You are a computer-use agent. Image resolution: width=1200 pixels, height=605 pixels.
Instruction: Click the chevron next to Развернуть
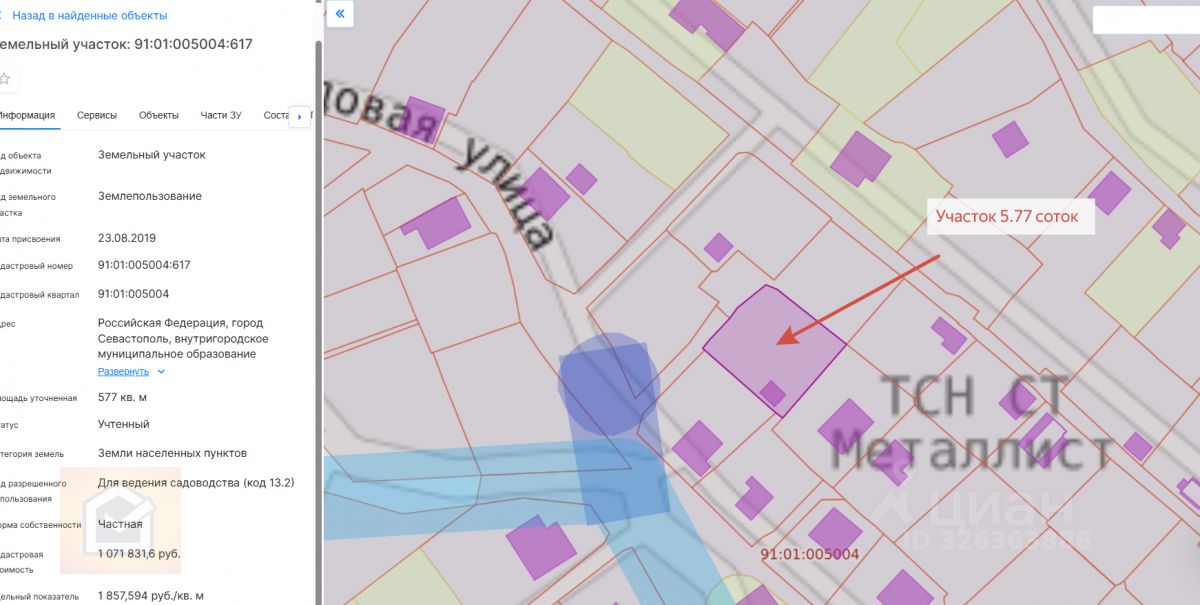tap(161, 372)
